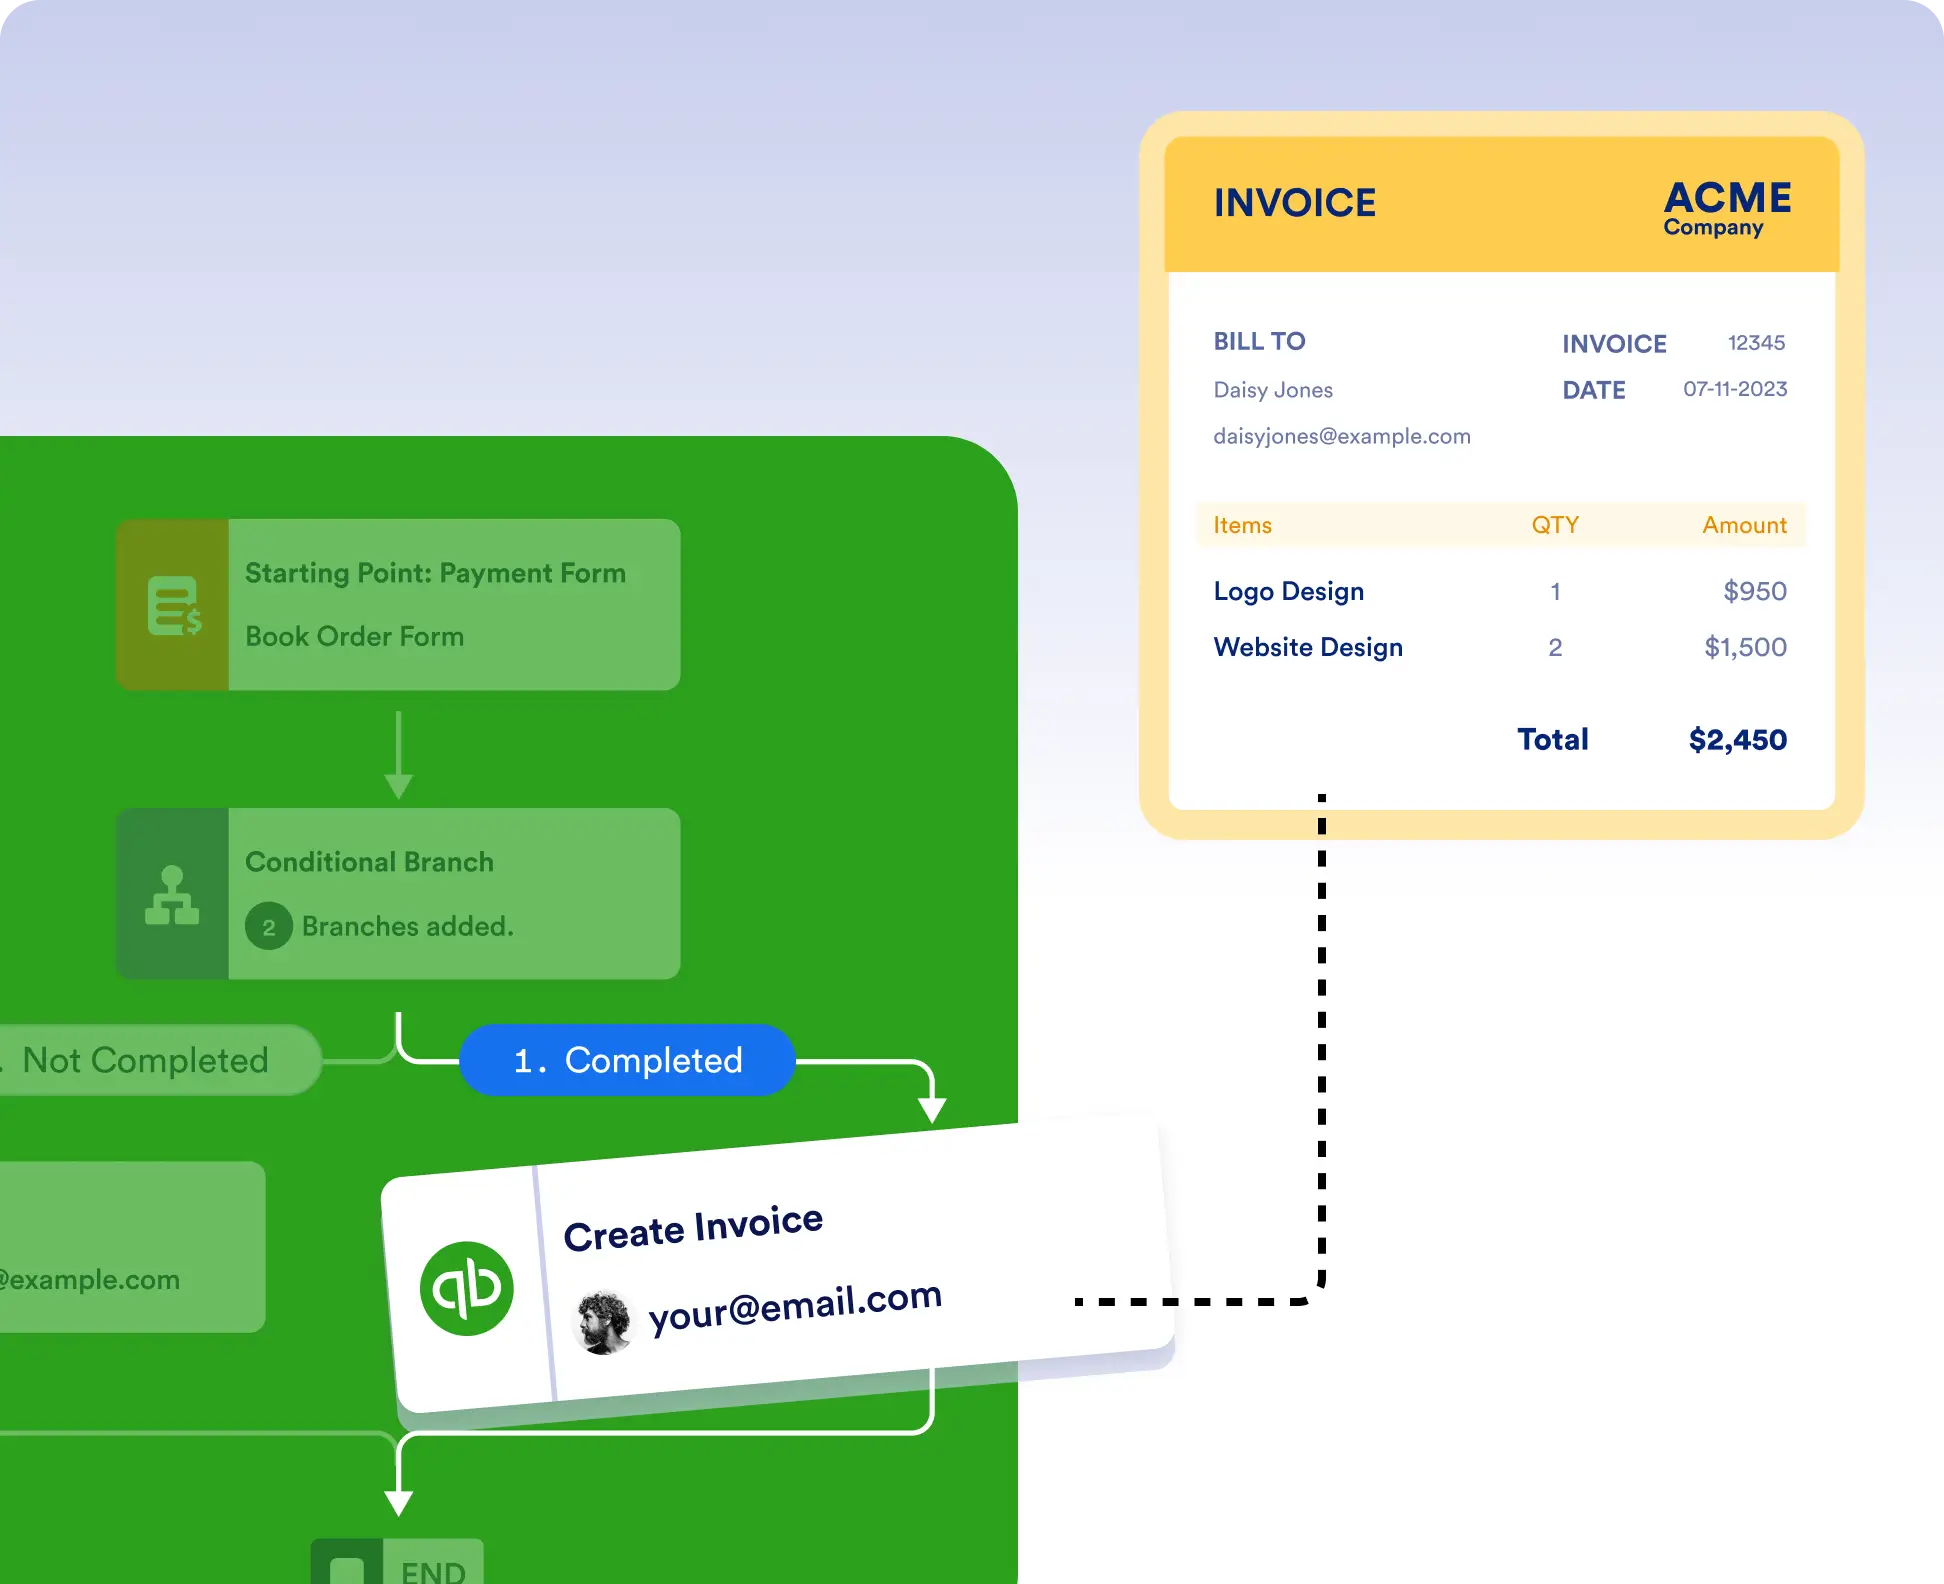Viewport: 1944px width, 1584px height.
Task: Click the END label
Action: coord(433,1572)
